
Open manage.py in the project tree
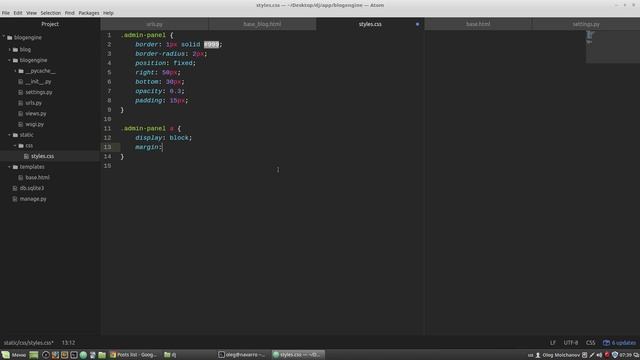pos(33,199)
